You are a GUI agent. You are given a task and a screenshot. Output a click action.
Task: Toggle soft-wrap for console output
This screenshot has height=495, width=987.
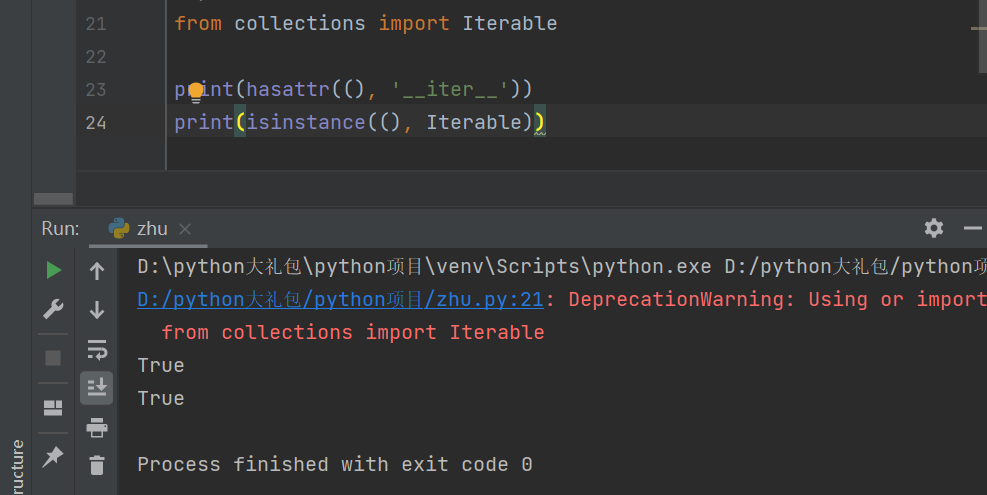[97, 349]
